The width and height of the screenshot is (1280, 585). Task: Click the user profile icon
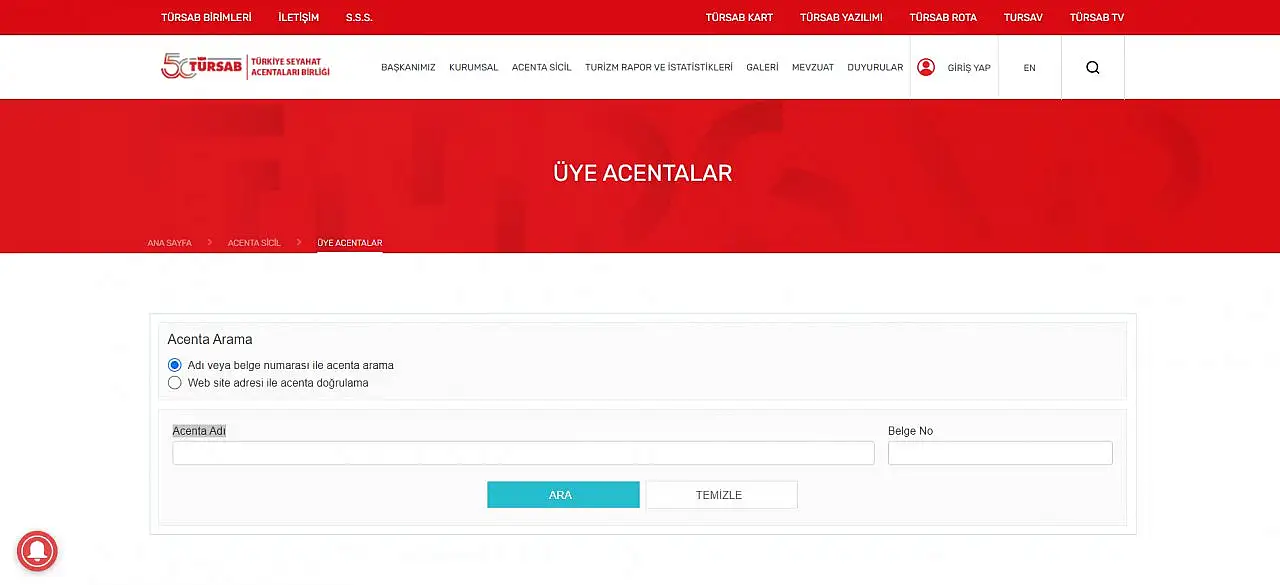pos(926,67)
